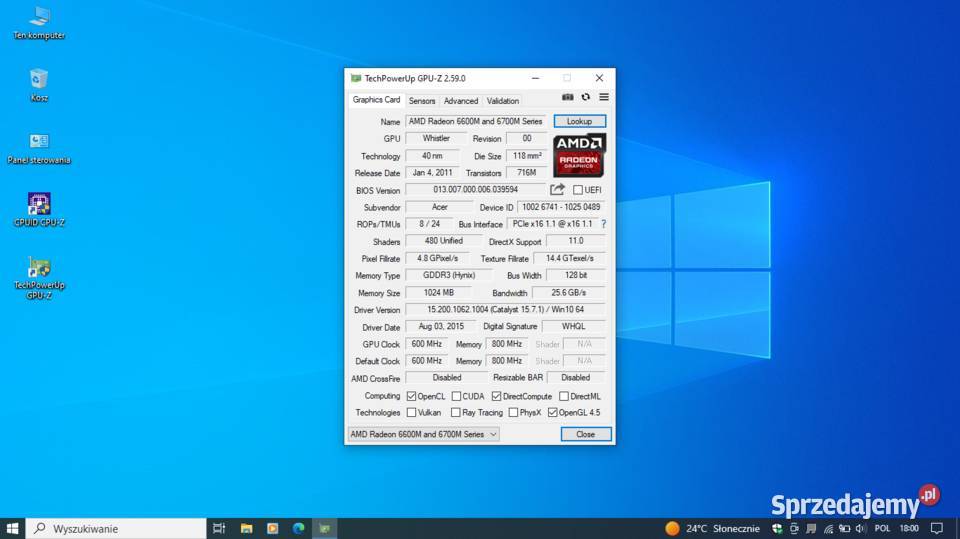Select the CPUID CPU-Z desktop shortcut
Screen dimensions: 960x539
39,210
